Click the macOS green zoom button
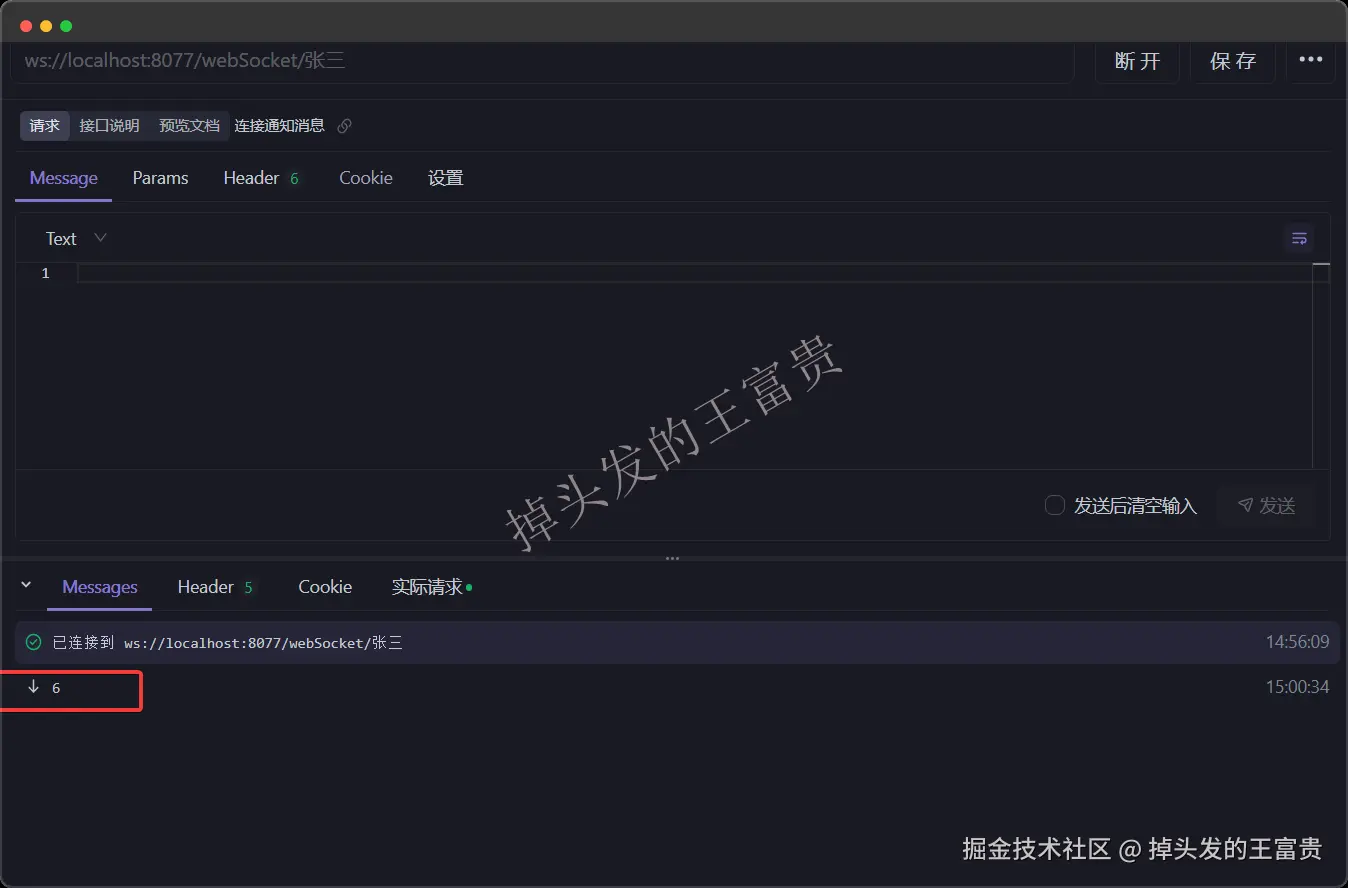 (66, 26)
